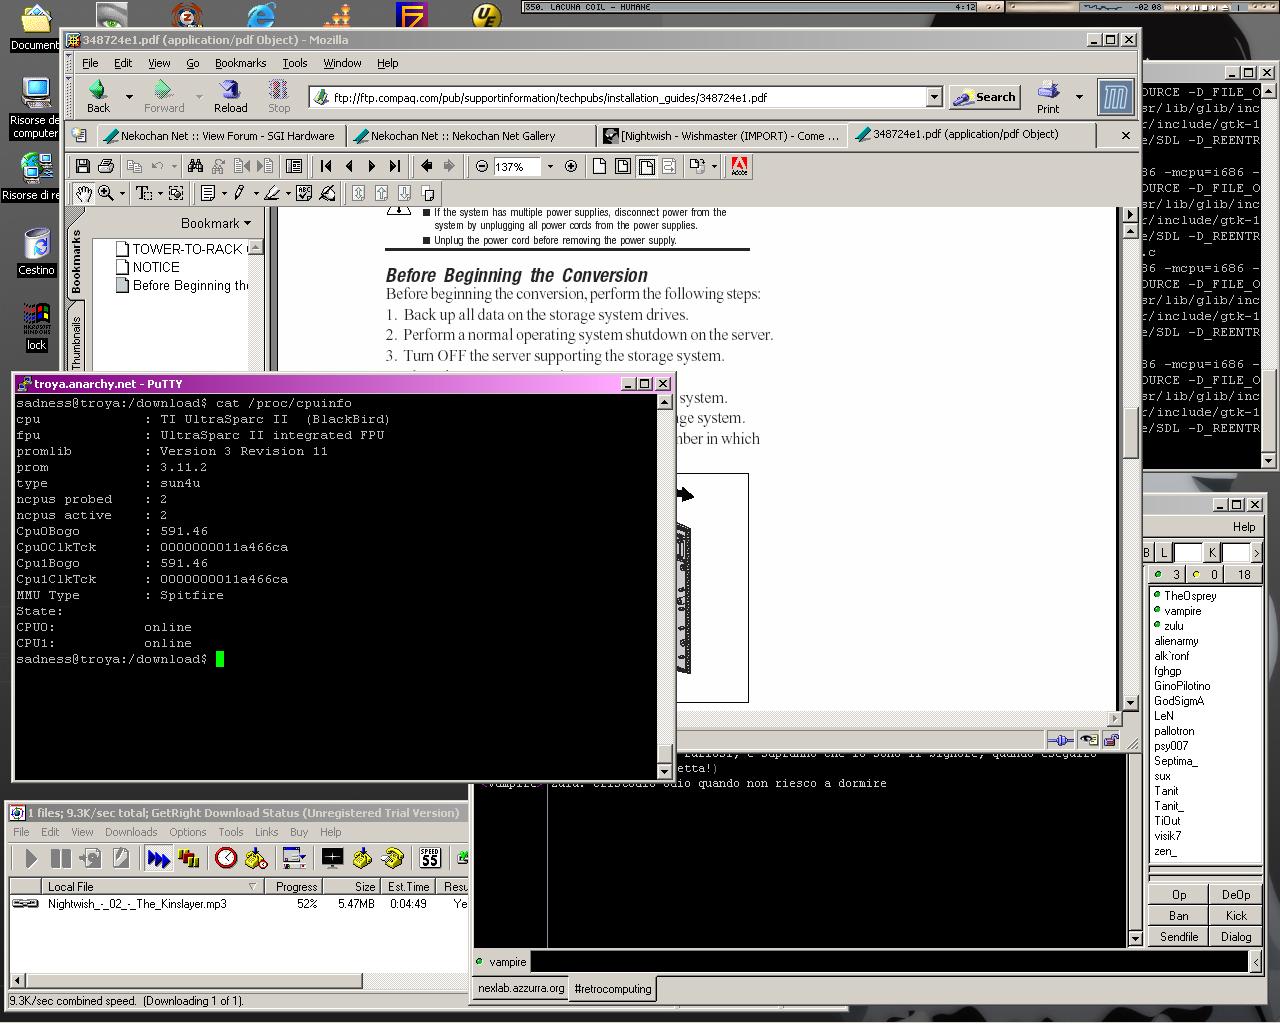Open Risorse del computer desktop icon
Screen dimensions: 1280x1024
point(36,108)
